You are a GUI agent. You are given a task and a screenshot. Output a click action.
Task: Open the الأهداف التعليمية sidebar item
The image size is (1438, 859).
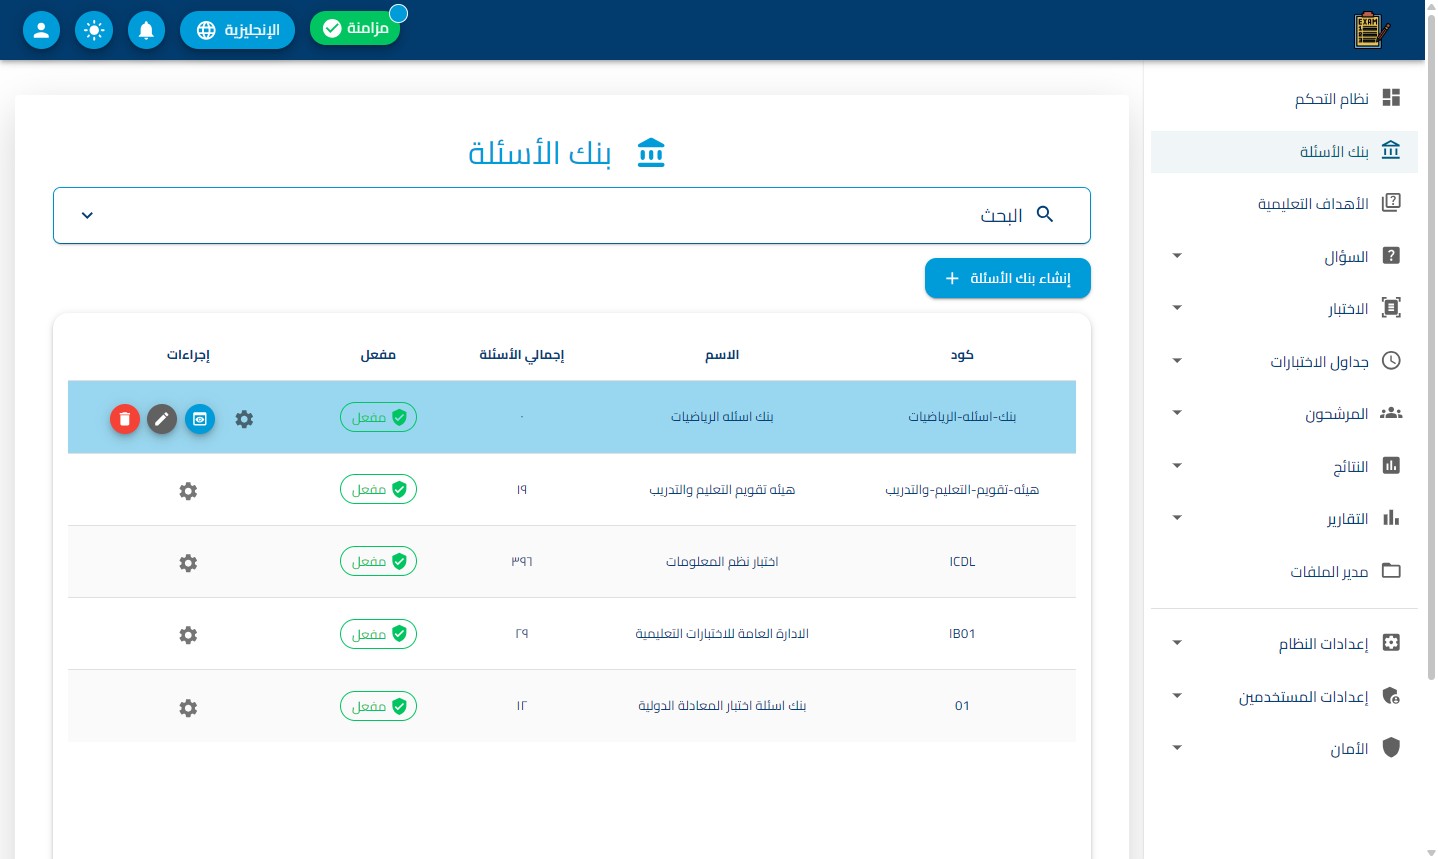point(1284,203)
